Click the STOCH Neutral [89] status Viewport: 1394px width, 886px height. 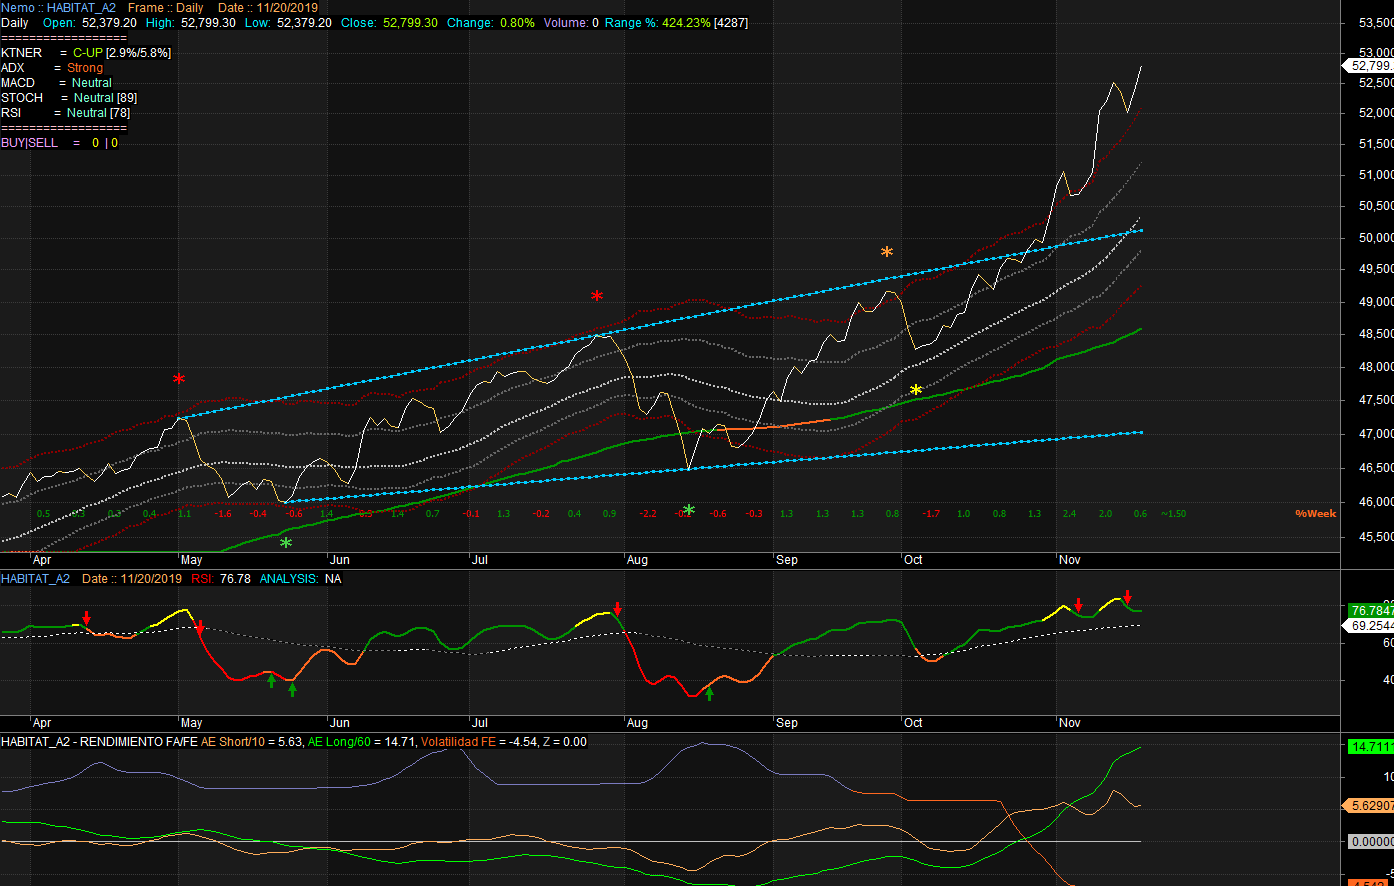click(x=69, y=97)
